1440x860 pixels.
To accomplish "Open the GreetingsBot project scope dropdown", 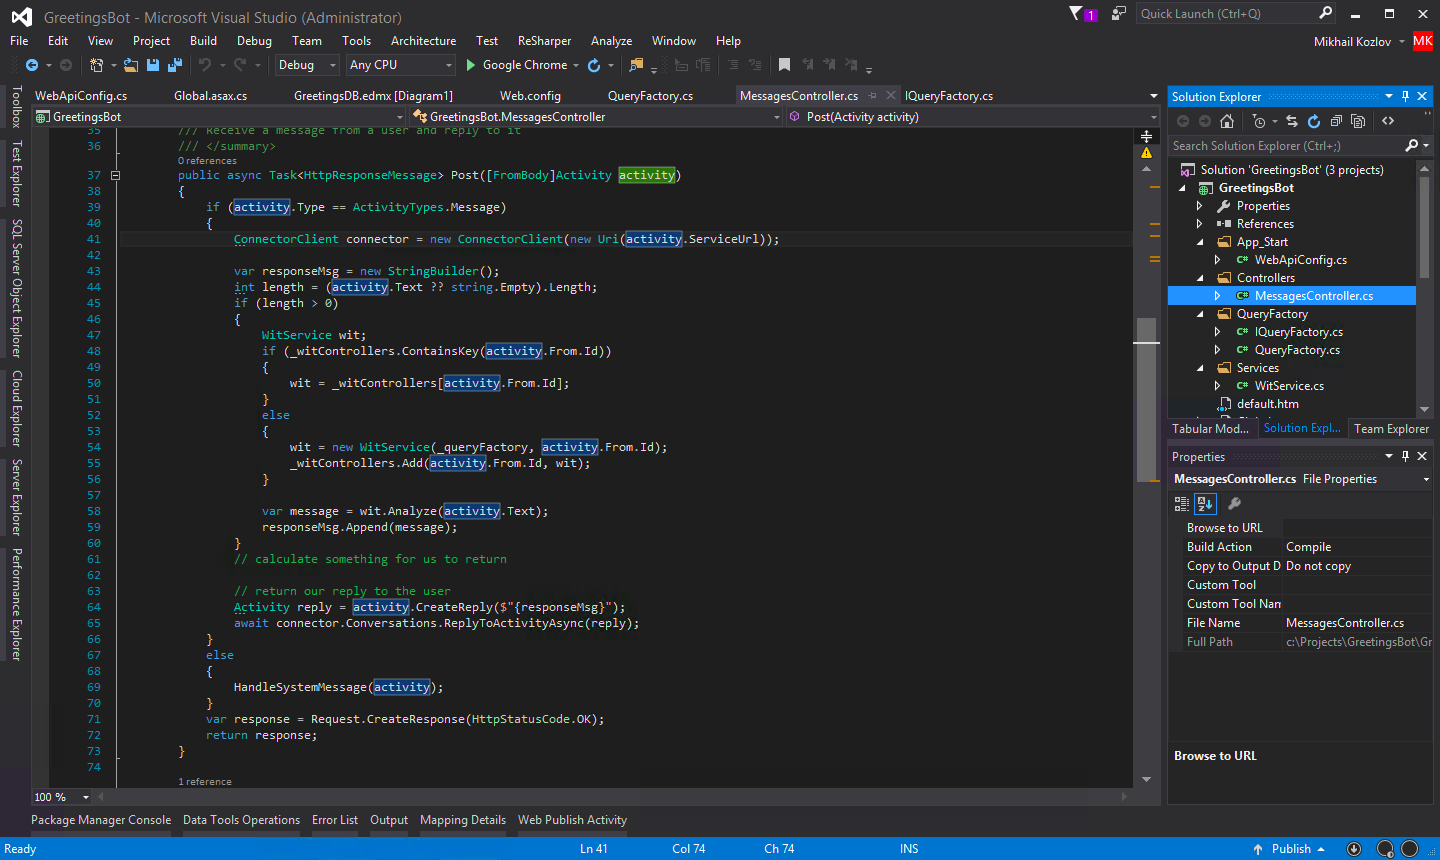I will 219,117.
